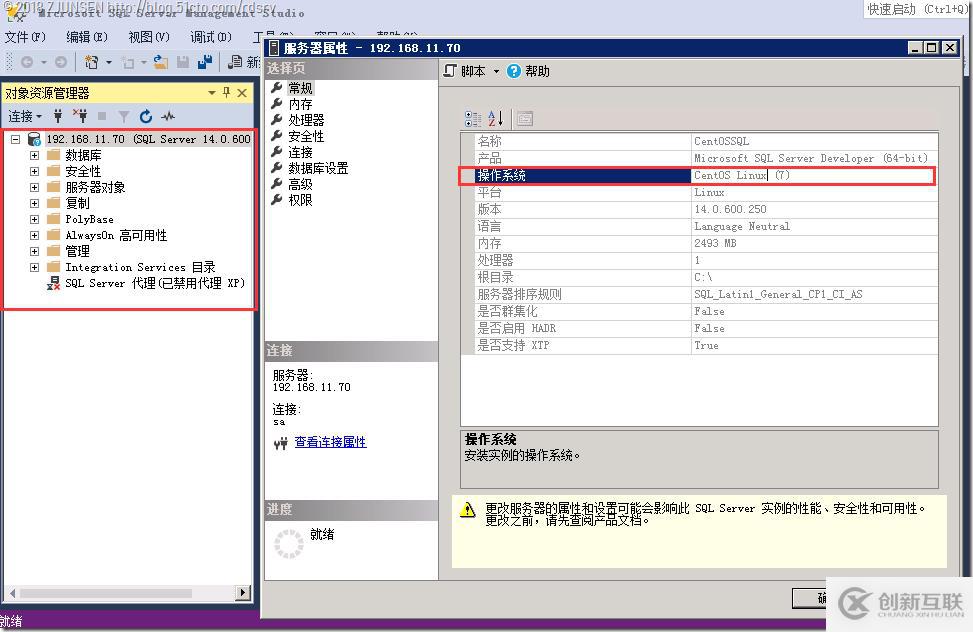Launch Activity Monitor from Object Explorer toolbar
The width and height of the screenshot is (973, 632).
point(167,116)
